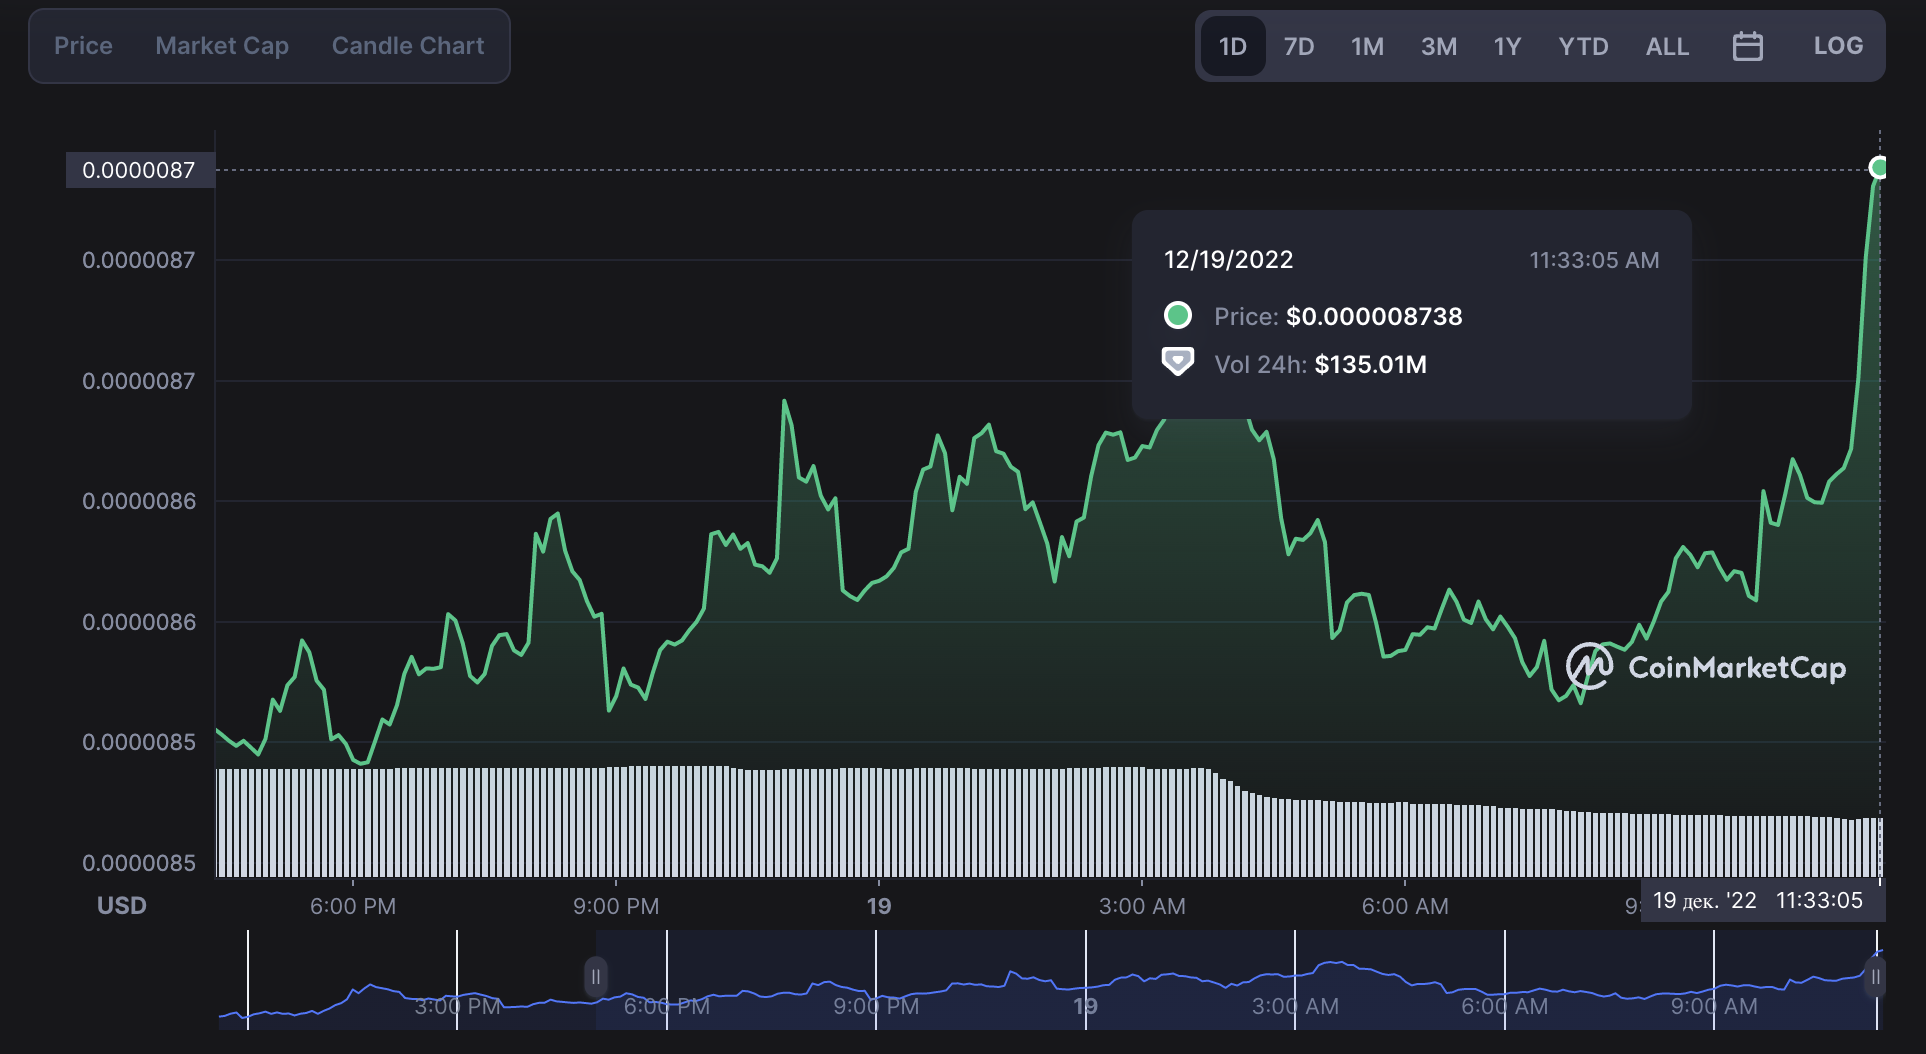Select the Price tab

point(83,45)
